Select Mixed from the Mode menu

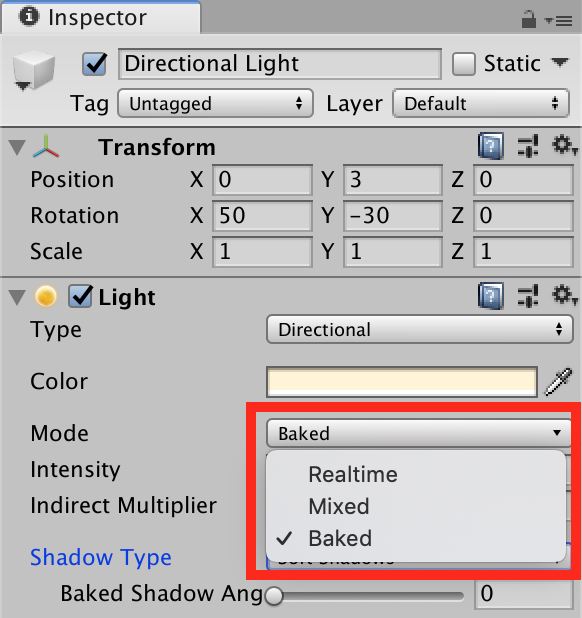416,506
